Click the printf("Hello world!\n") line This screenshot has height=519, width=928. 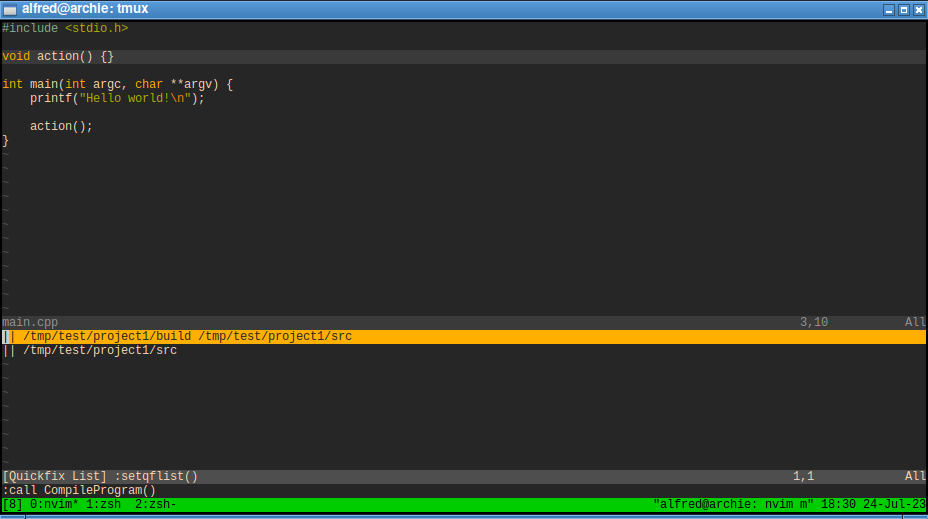pos(117,98)
